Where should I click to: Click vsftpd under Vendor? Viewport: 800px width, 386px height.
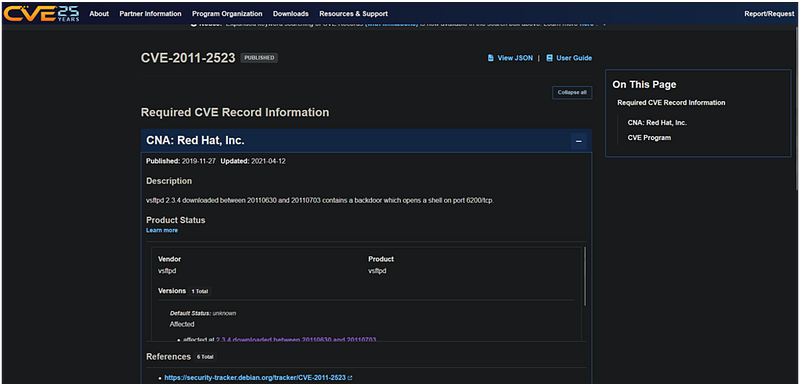point(167,271)
